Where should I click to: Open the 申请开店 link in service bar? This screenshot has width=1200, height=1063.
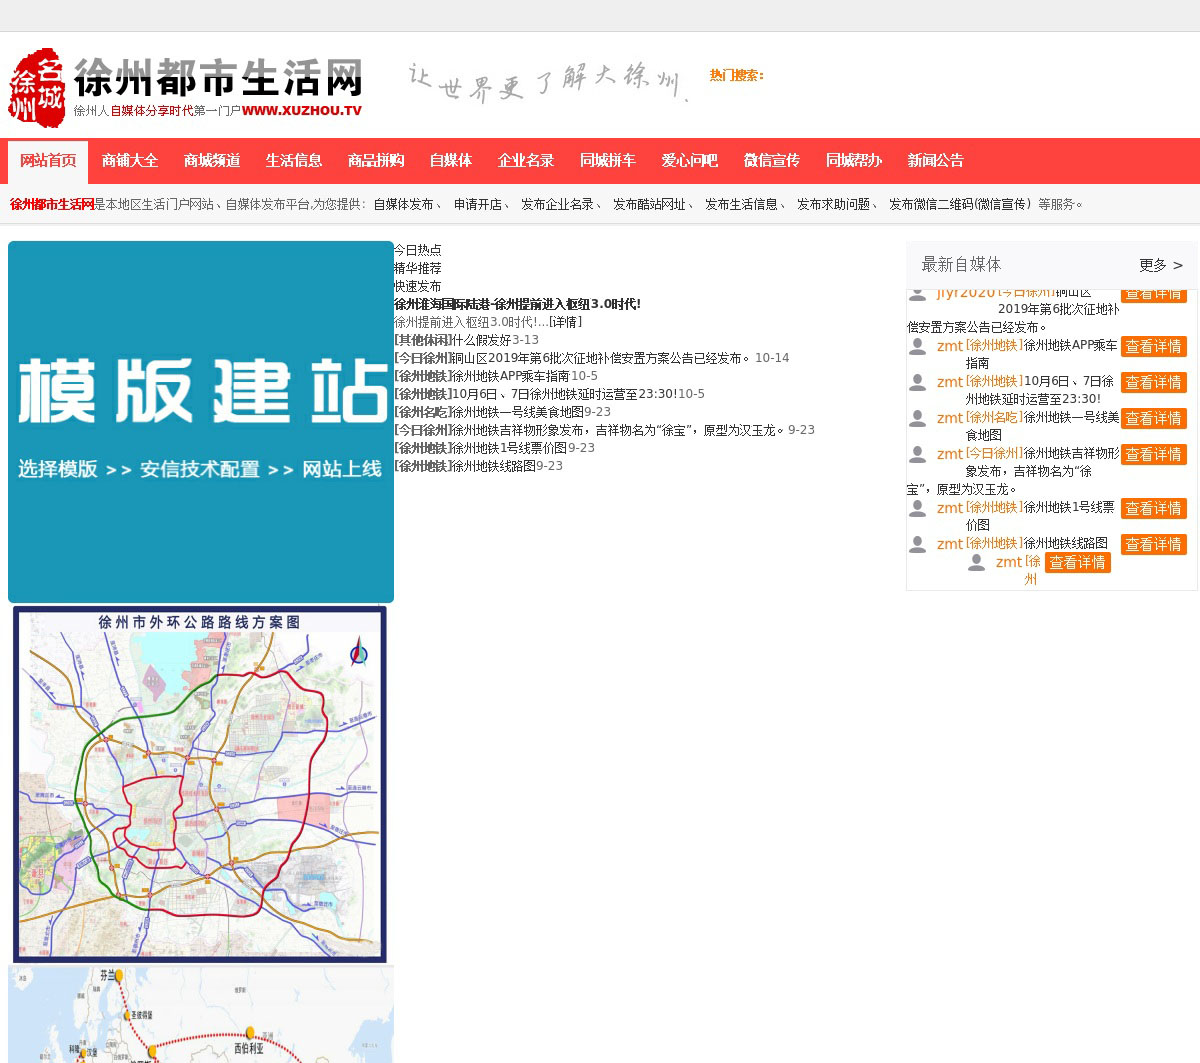(478, 204)
